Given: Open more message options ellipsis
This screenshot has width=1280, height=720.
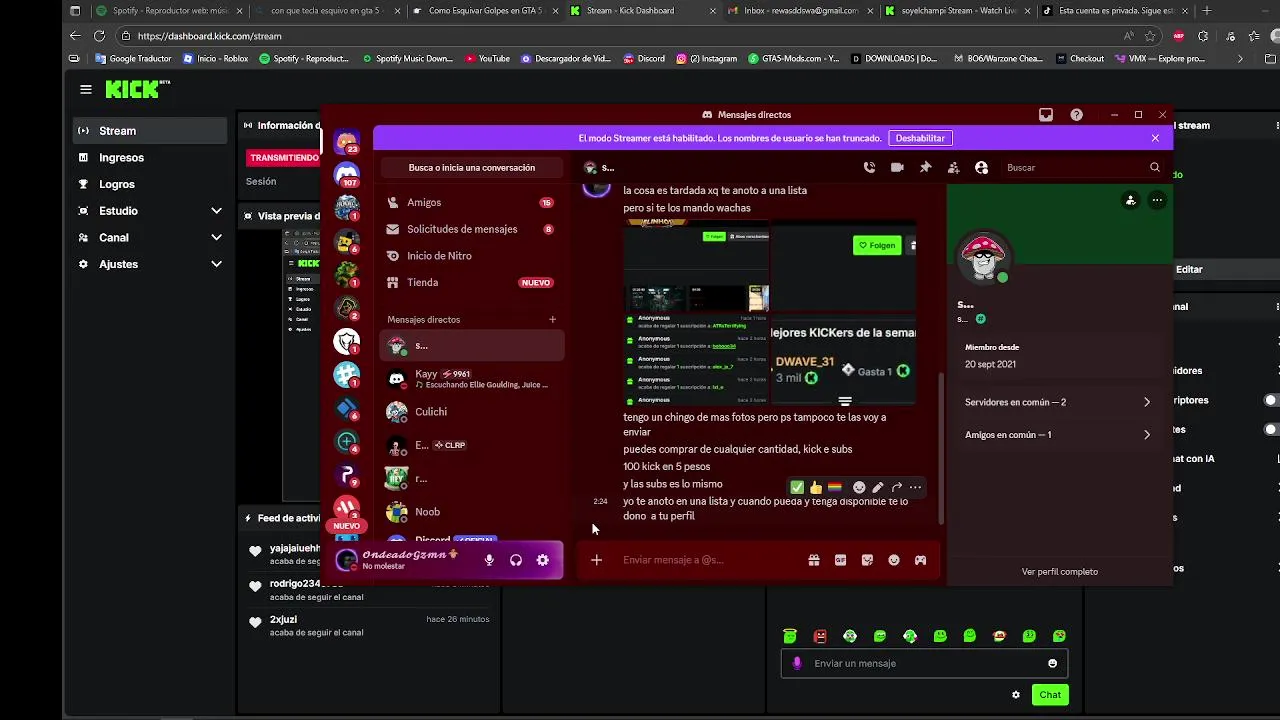Looking at the screenshot, I should pos(915,487).
